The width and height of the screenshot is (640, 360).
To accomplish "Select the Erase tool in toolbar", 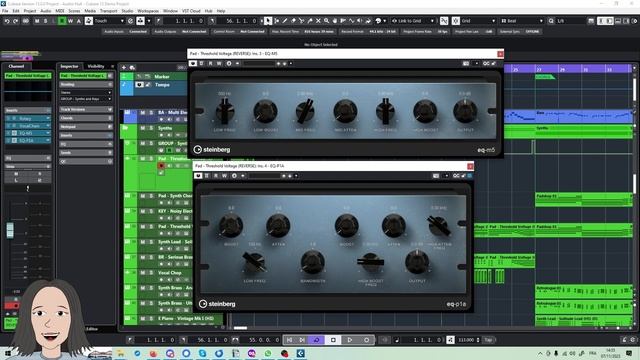I will tap(293, 21).
